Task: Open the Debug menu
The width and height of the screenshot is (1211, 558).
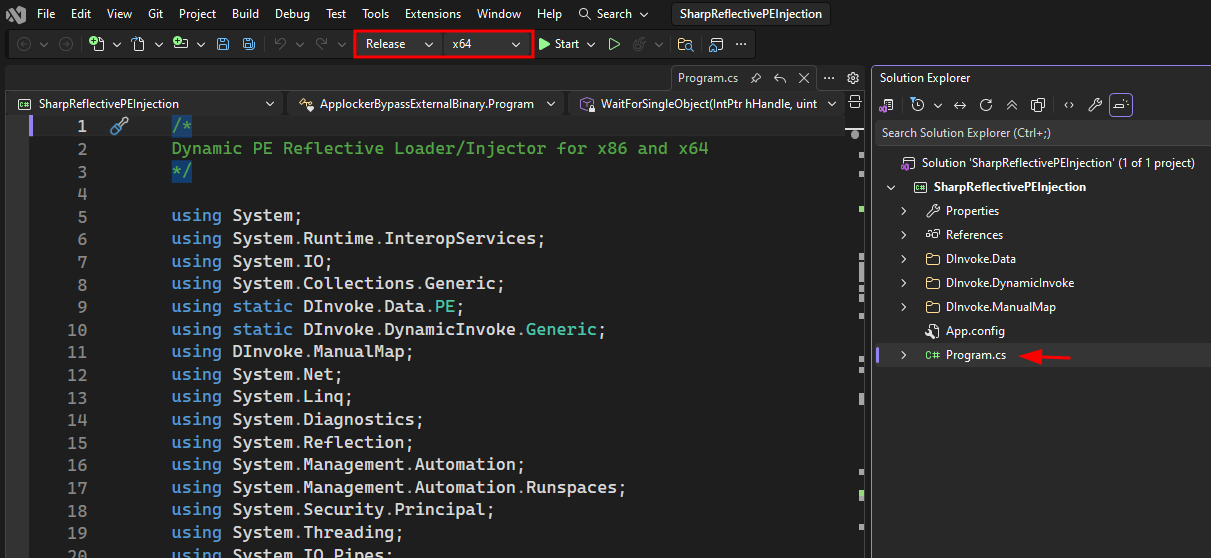Action: (292, 14)
